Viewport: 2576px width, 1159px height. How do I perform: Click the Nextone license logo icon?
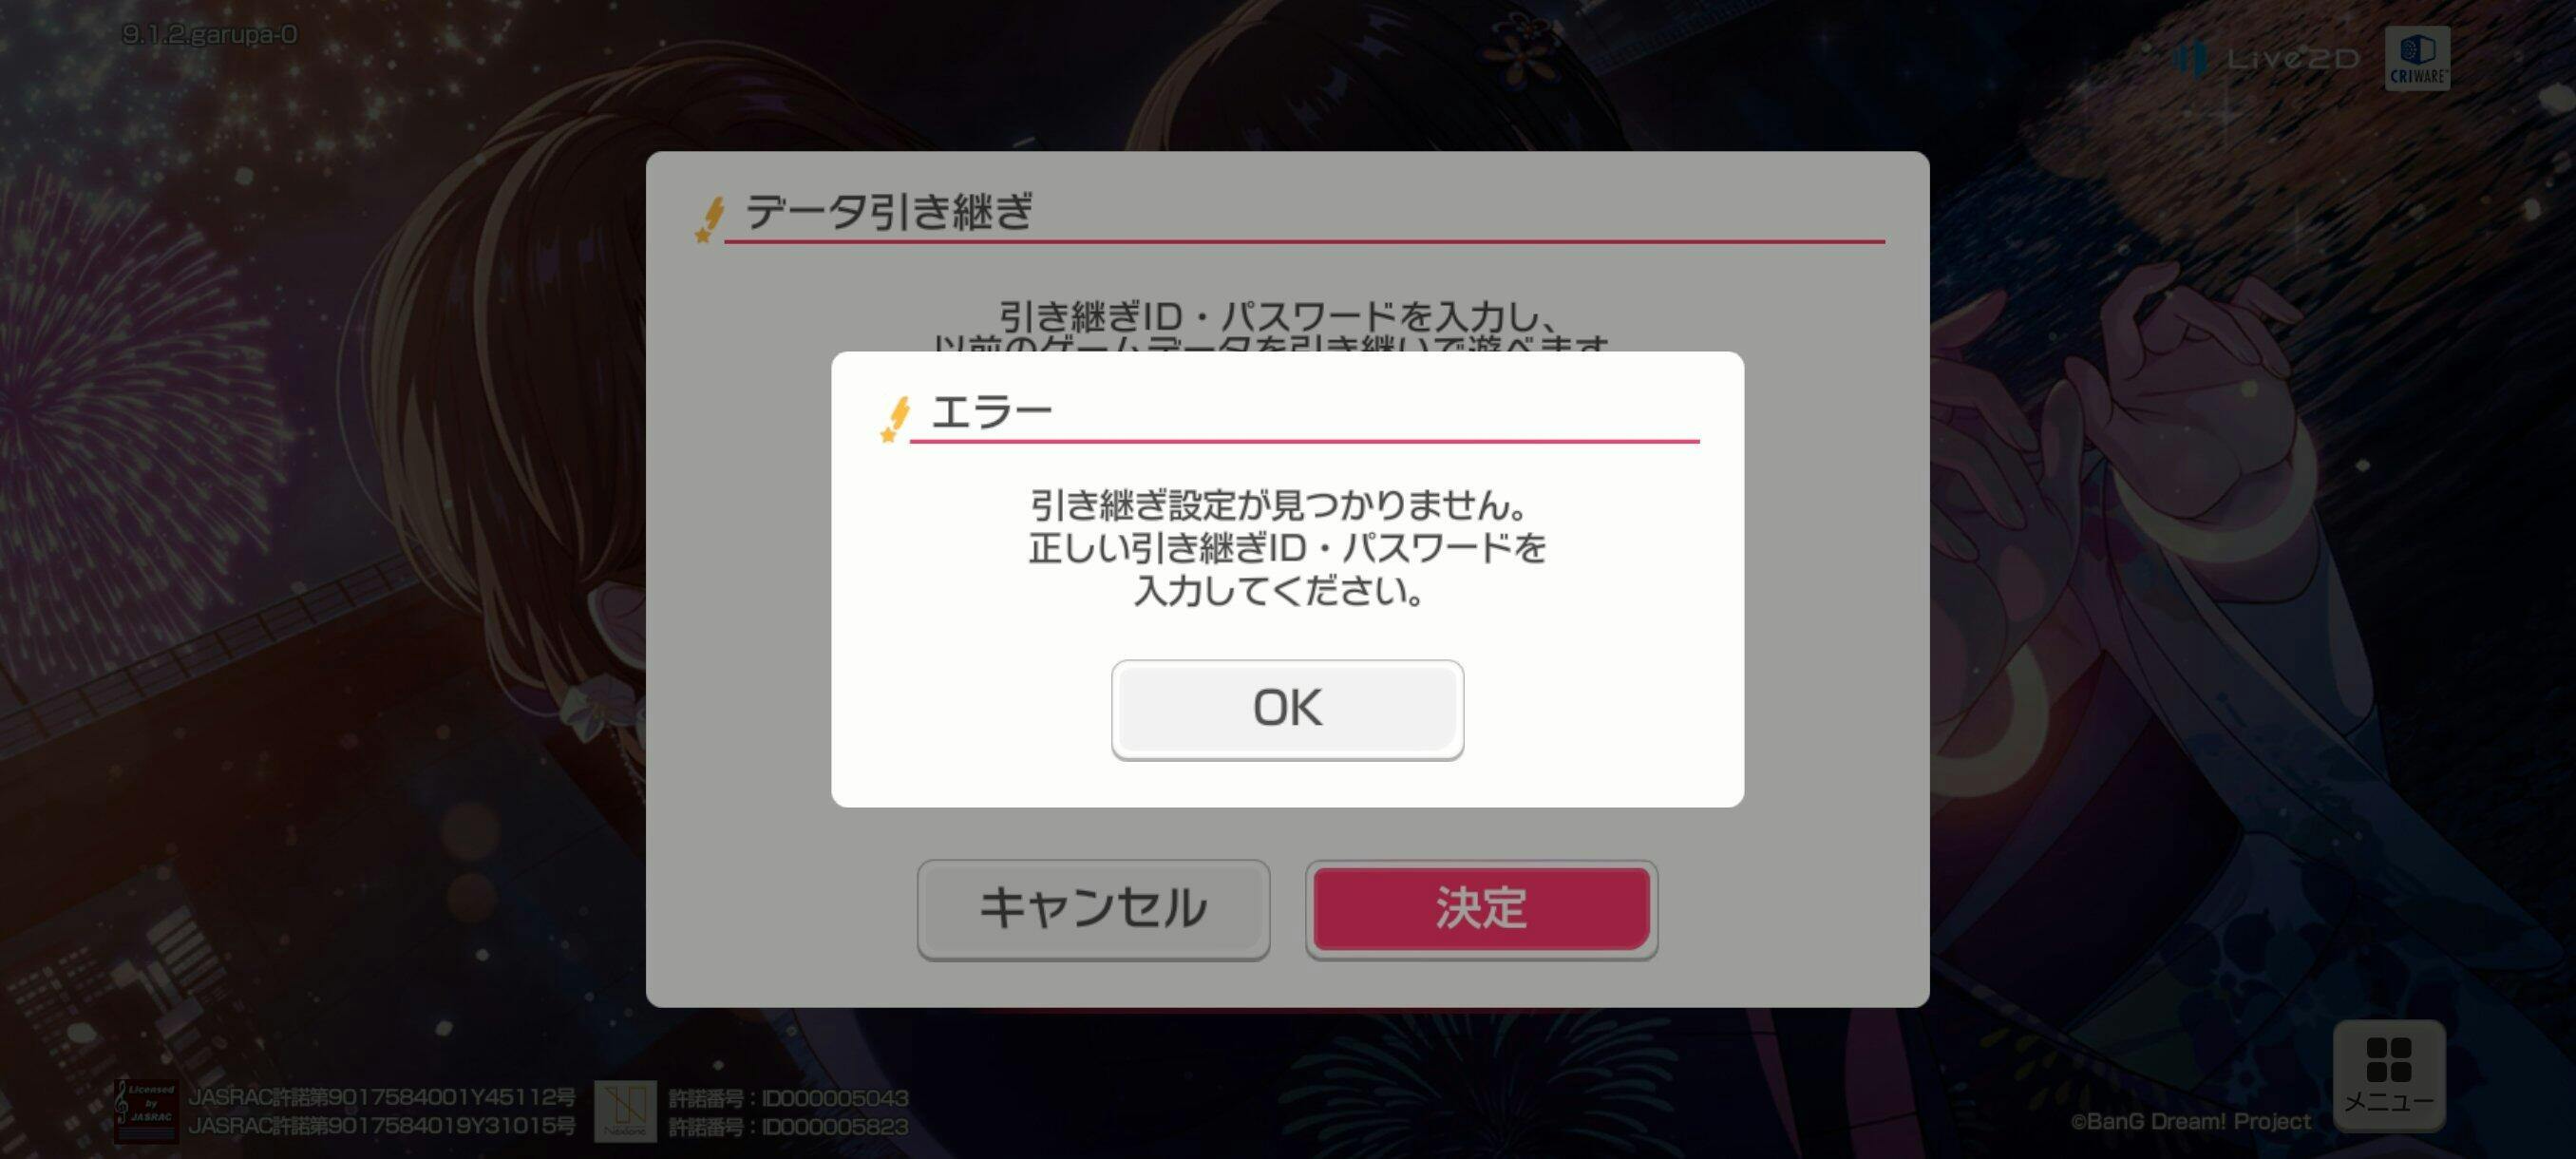(x=625, y=1111)
